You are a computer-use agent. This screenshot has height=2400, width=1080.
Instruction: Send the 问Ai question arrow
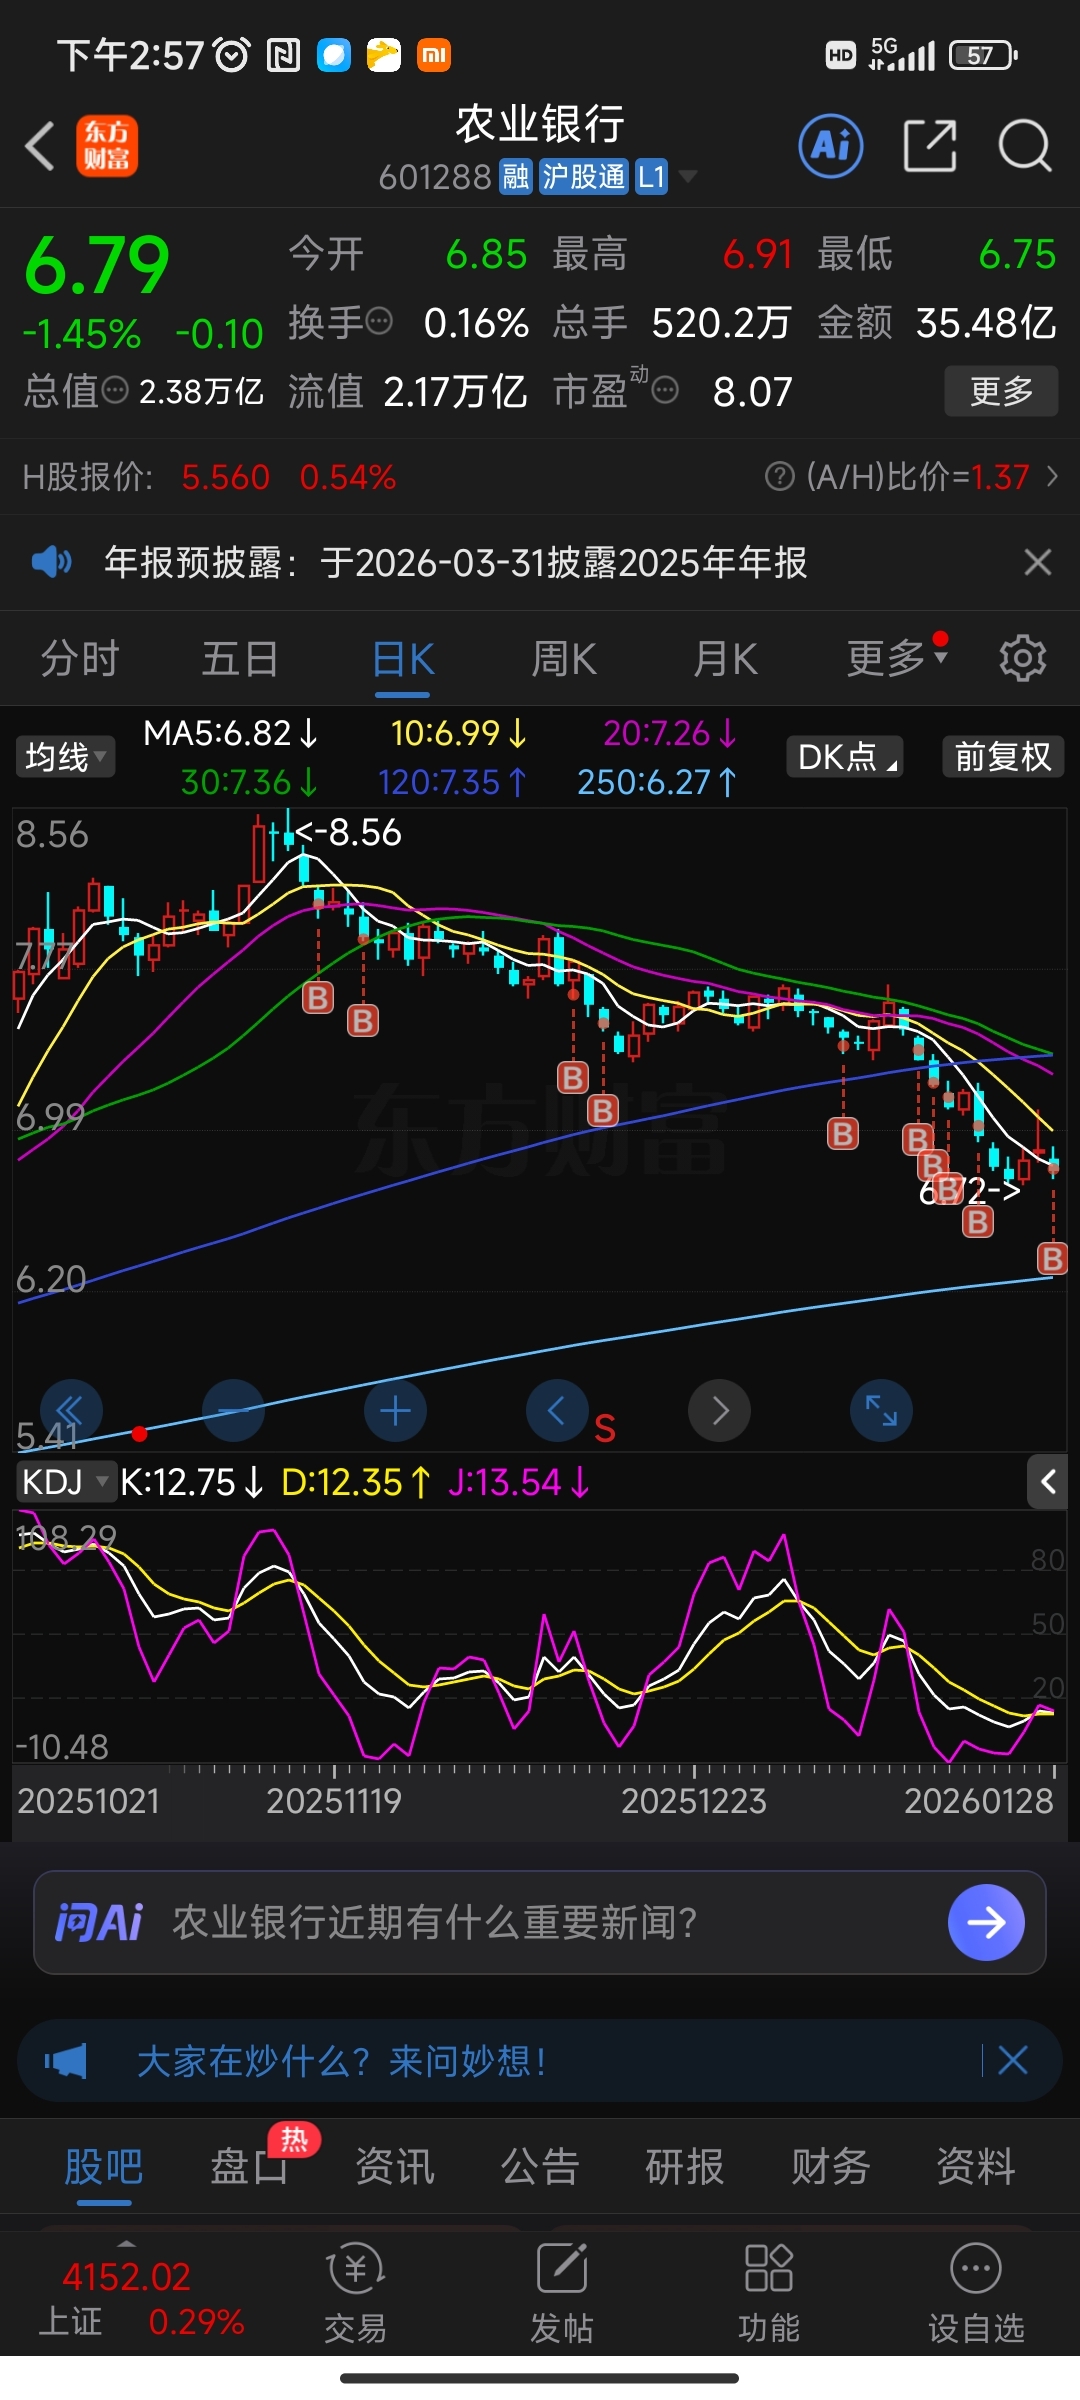(x=986, y=1922)
